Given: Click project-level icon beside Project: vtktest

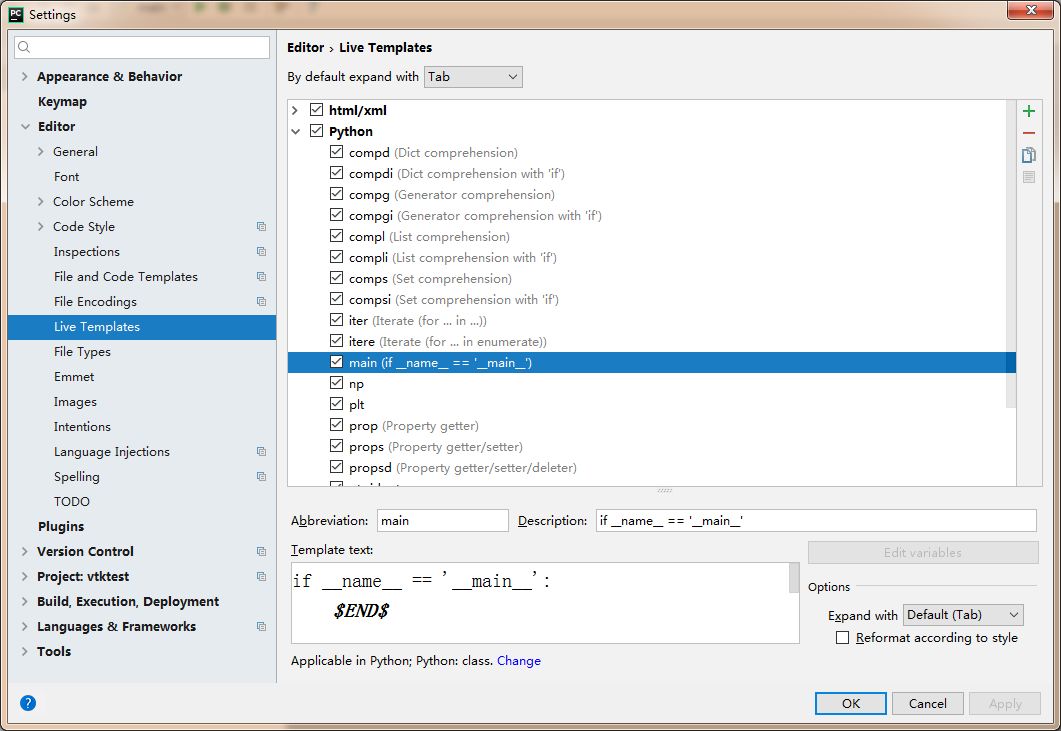Looking at the screenshot, I should tap(261, 577).
